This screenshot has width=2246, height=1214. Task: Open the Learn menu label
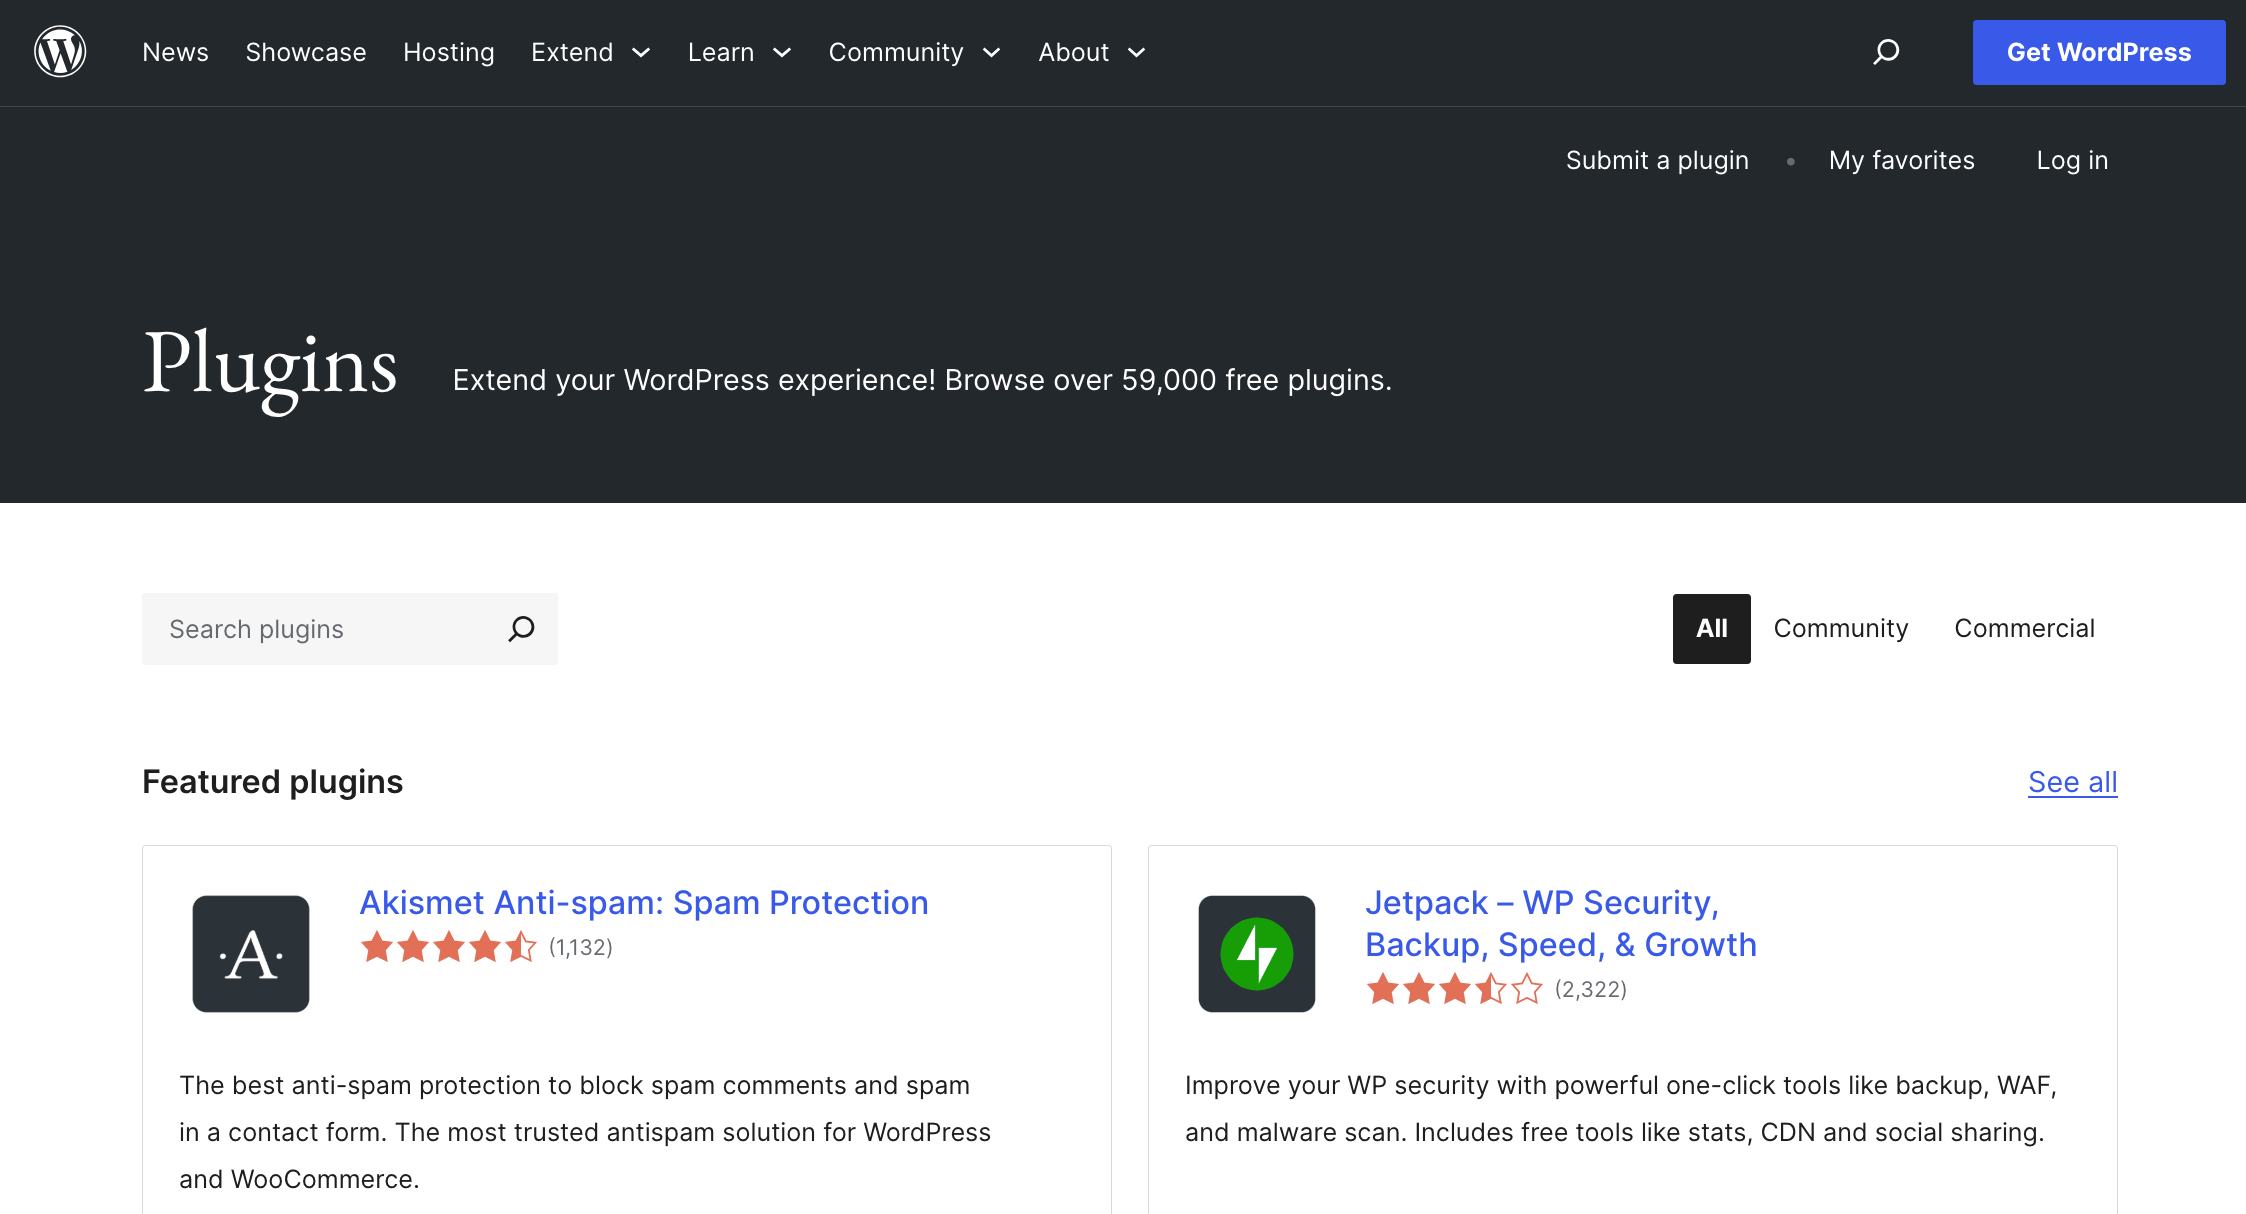pos(721,52)
